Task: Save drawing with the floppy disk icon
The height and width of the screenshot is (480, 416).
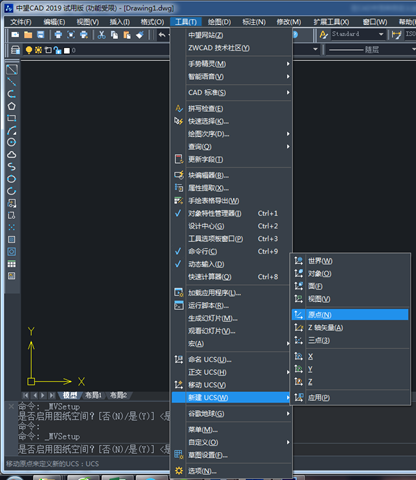Action: 40,34
